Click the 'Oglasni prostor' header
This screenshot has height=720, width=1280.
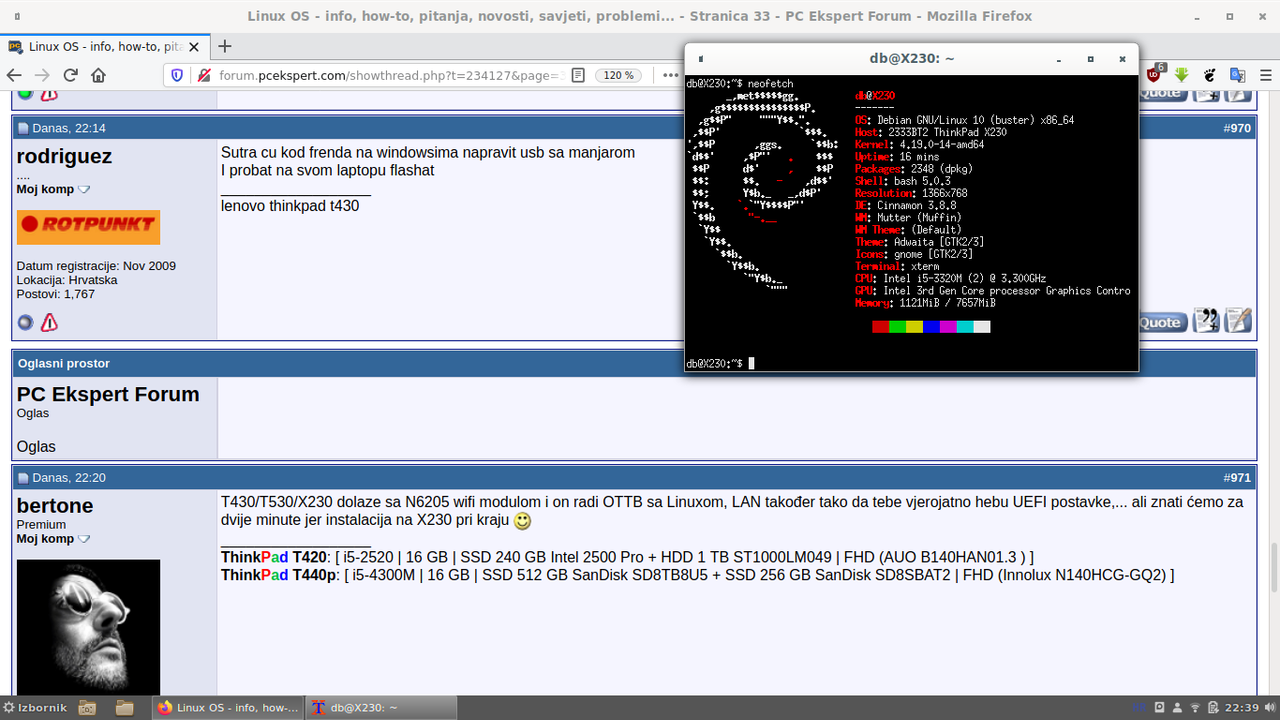[x=63, y=363]
